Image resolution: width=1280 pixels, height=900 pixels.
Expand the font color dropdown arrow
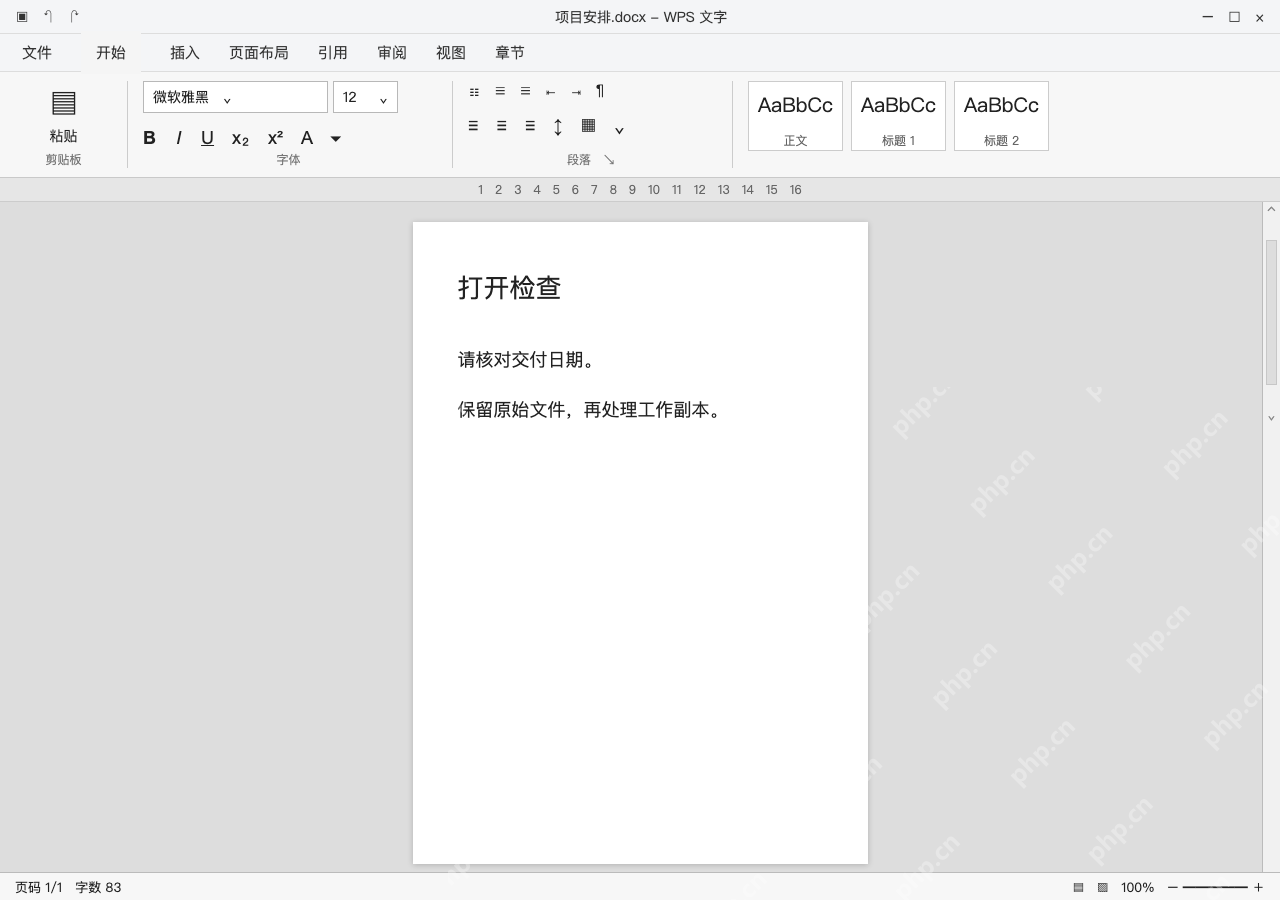pyautogui.click(x=336, y=138)
